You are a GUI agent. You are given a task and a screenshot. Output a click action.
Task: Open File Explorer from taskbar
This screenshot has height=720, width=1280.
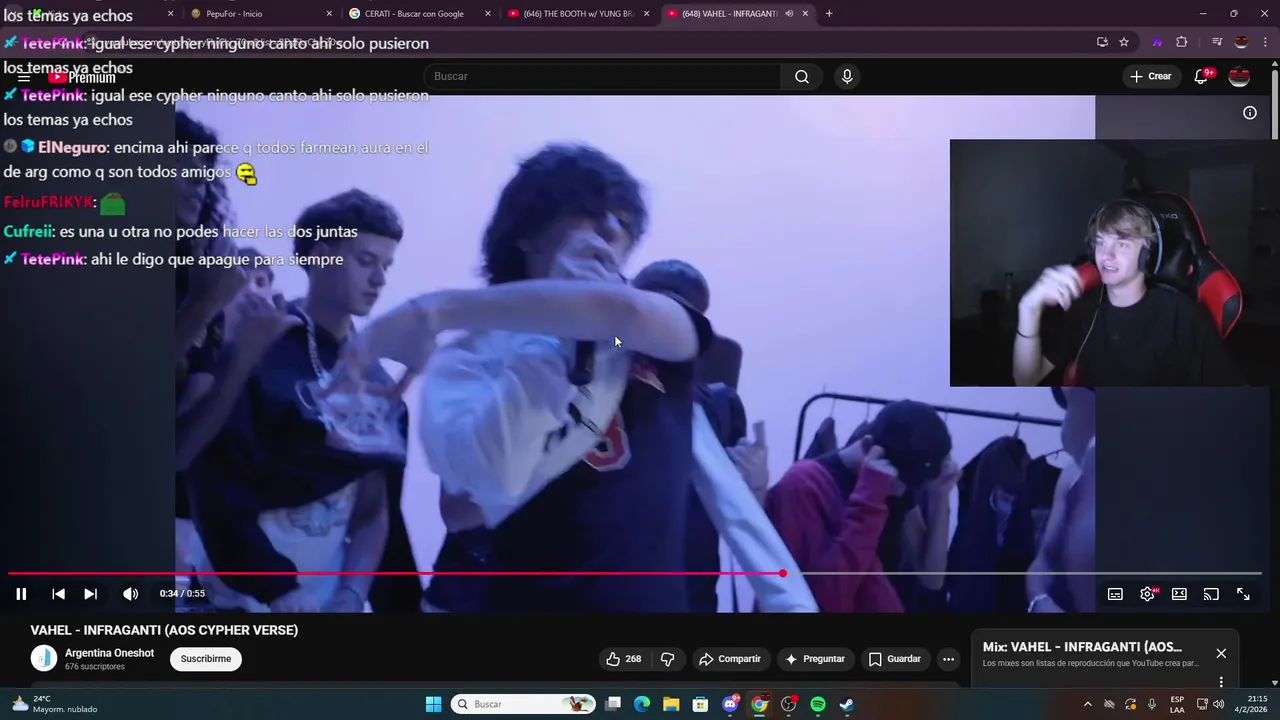point(671,704)
